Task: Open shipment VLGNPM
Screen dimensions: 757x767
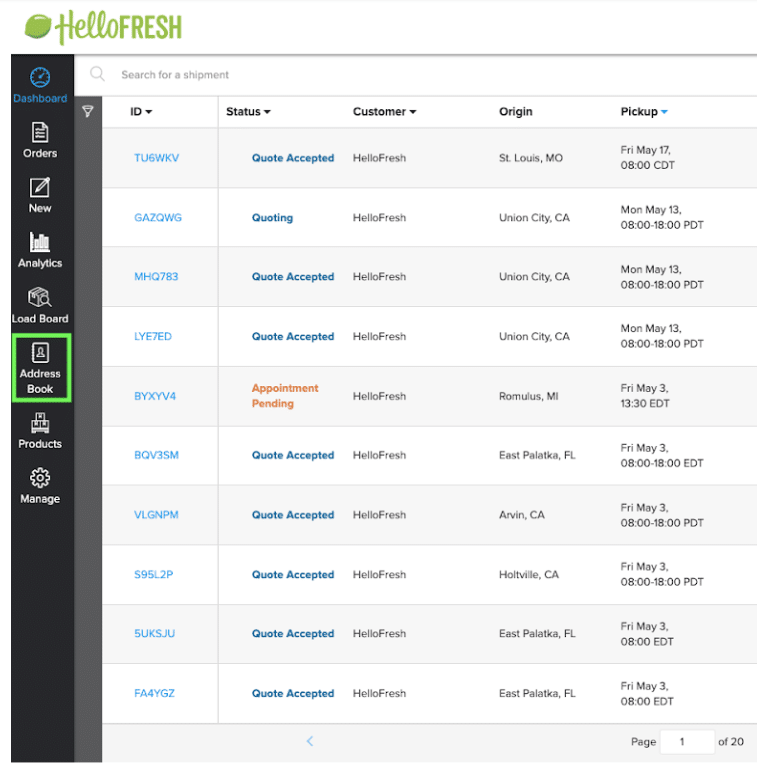Action: pos(156,515)
